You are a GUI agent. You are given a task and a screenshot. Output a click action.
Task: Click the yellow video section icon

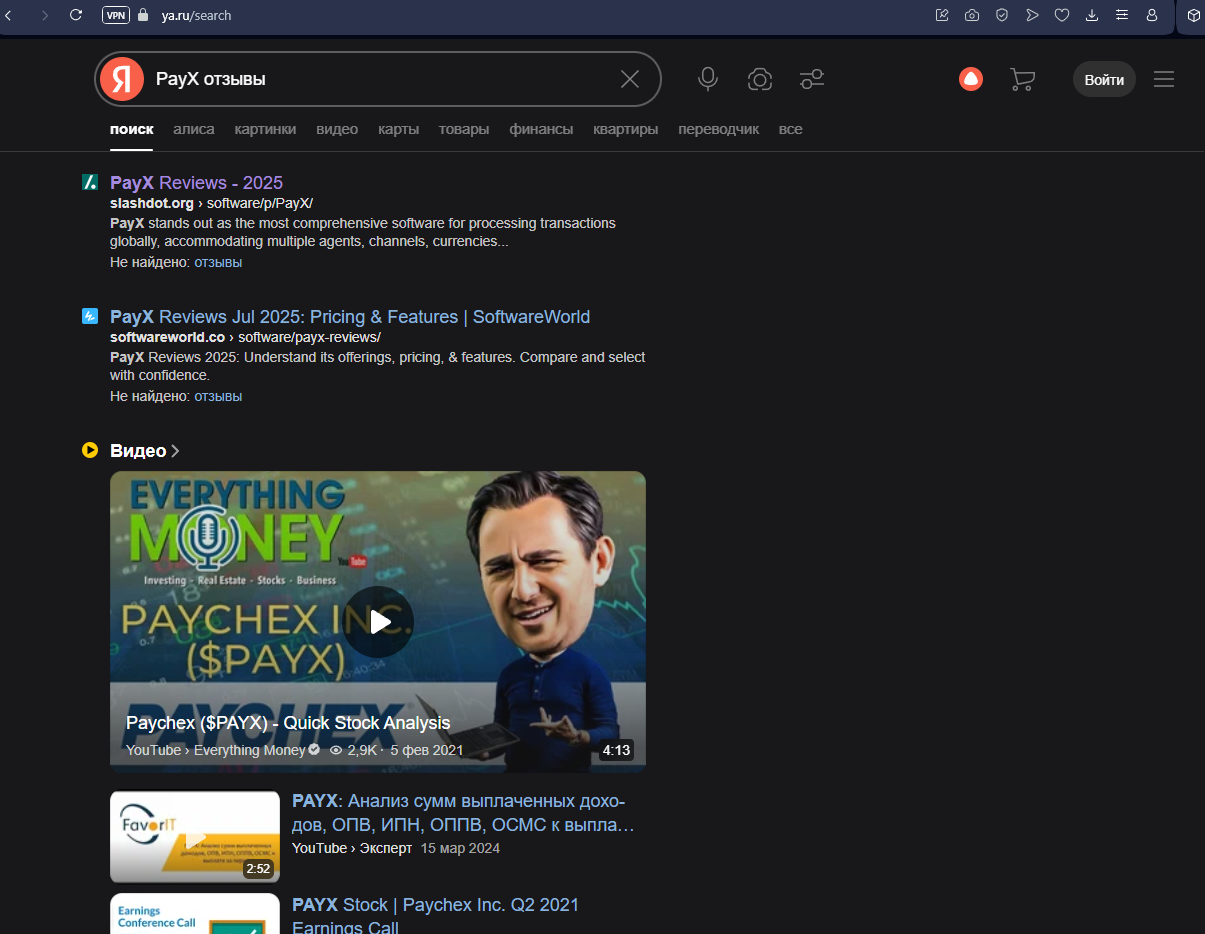pos(90,451)
